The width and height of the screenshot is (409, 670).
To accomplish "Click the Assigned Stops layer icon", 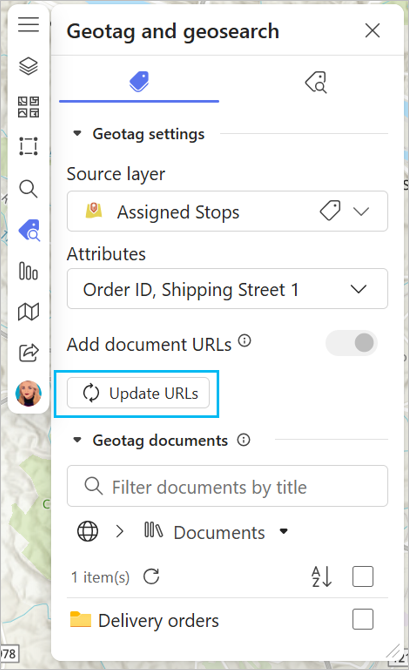I will [94, 210].
